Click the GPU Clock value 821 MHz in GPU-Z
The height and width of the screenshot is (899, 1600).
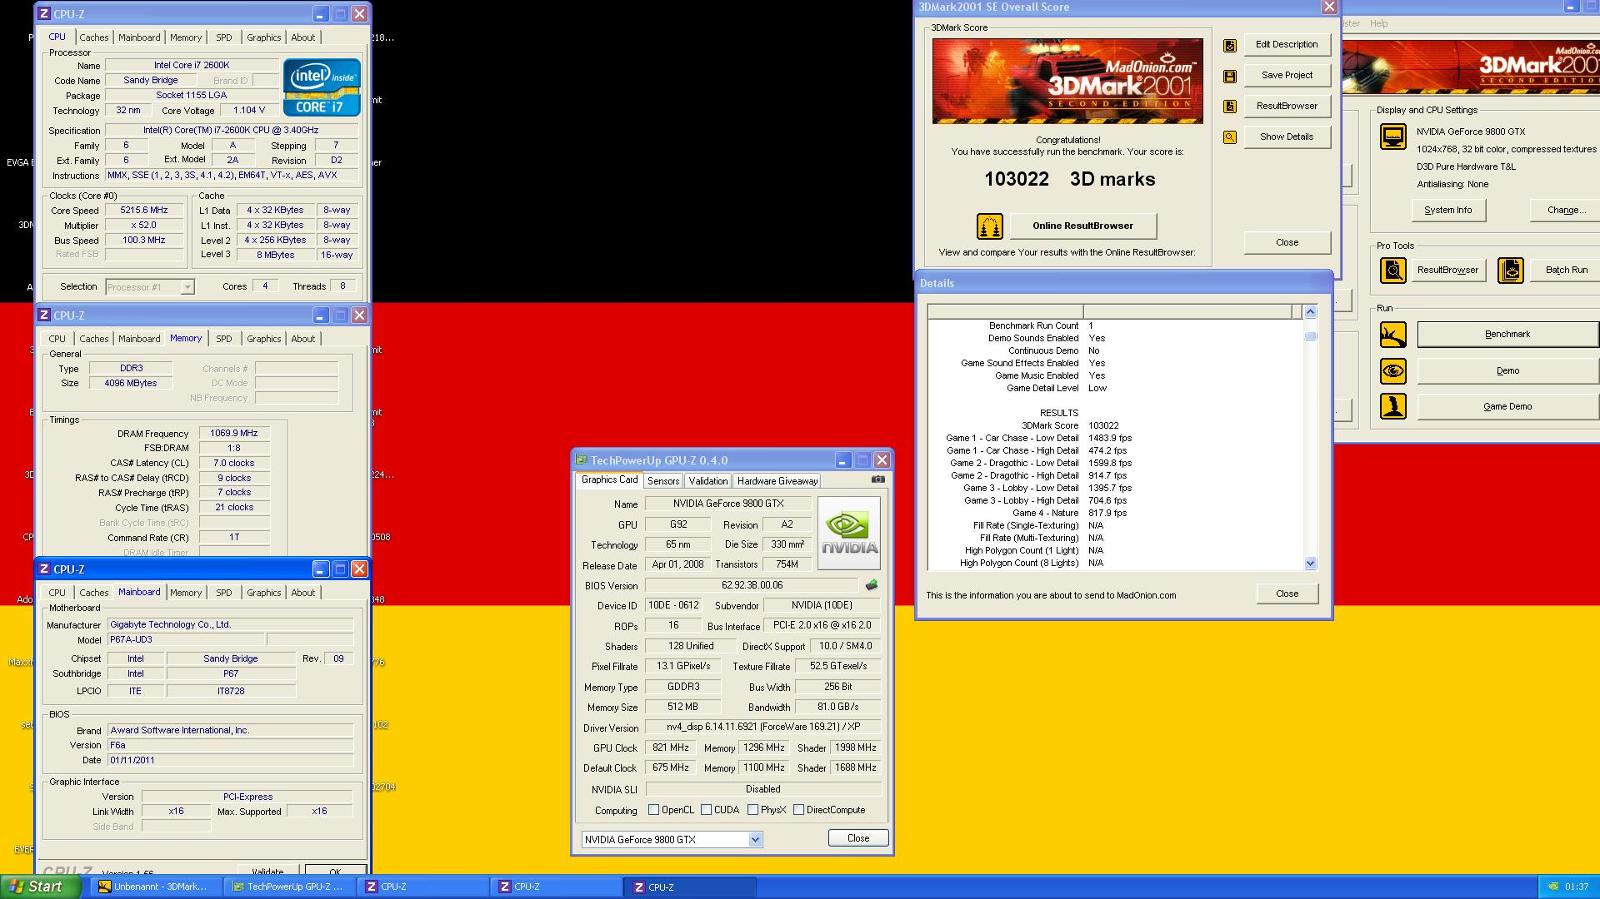click(670, 748)
